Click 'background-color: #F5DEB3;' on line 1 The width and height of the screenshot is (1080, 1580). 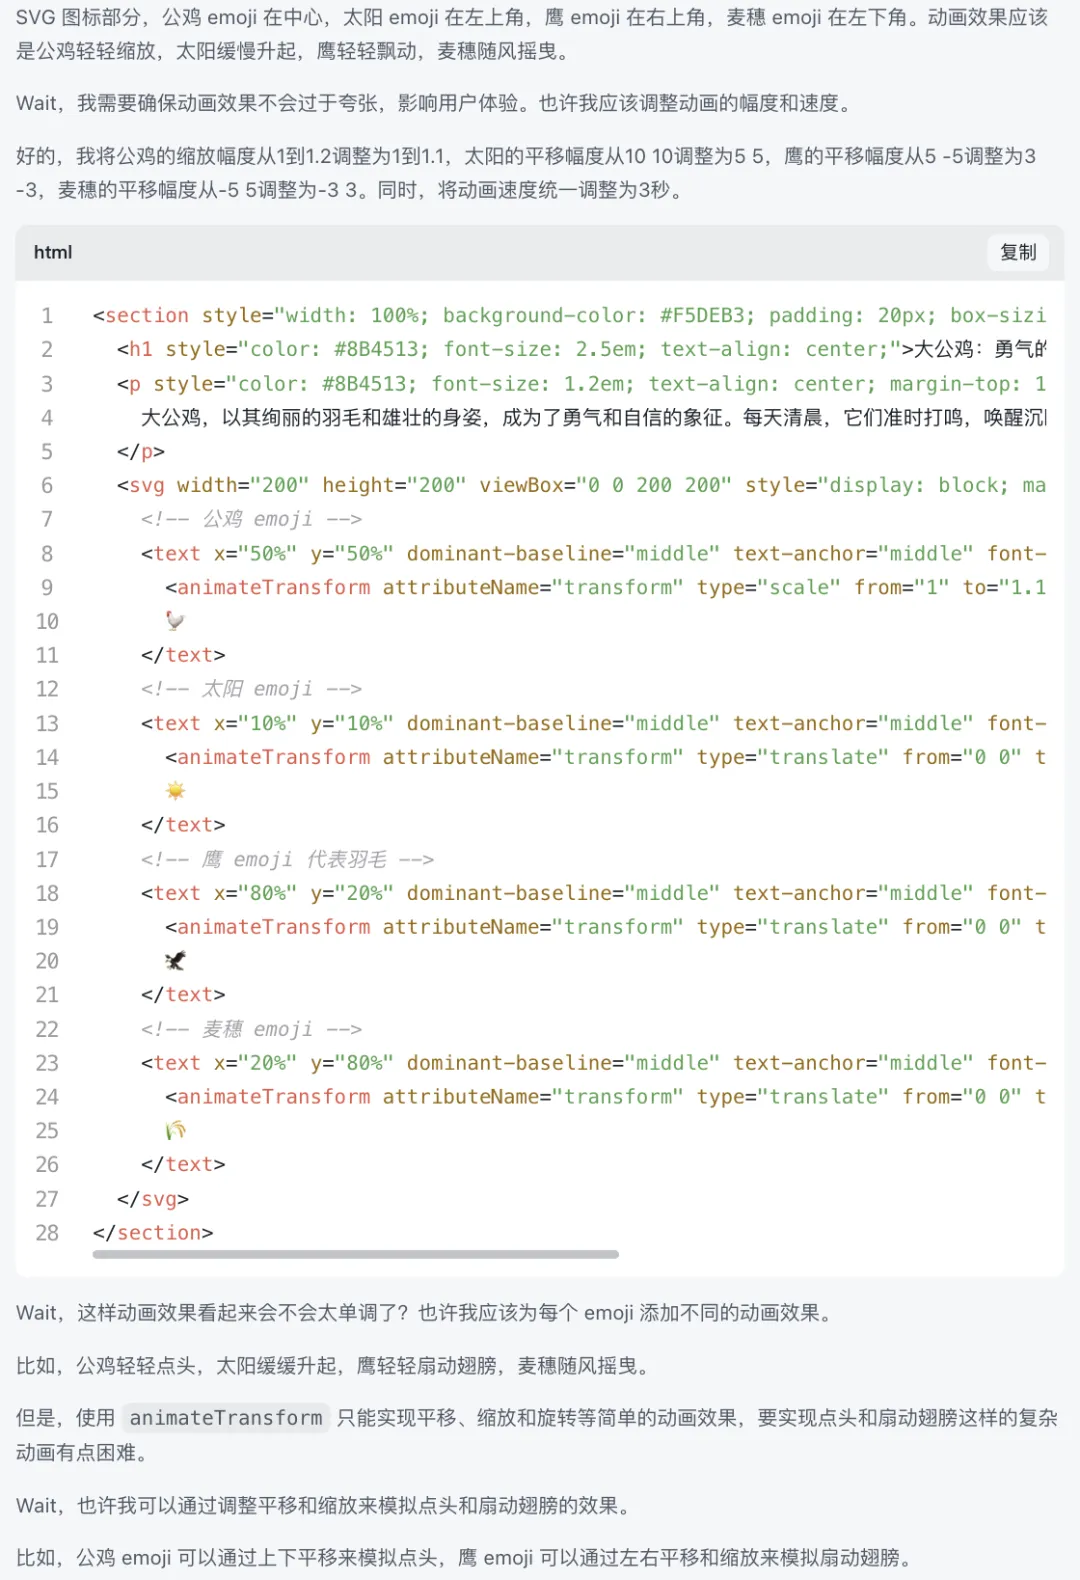click(x=600, y=315)
